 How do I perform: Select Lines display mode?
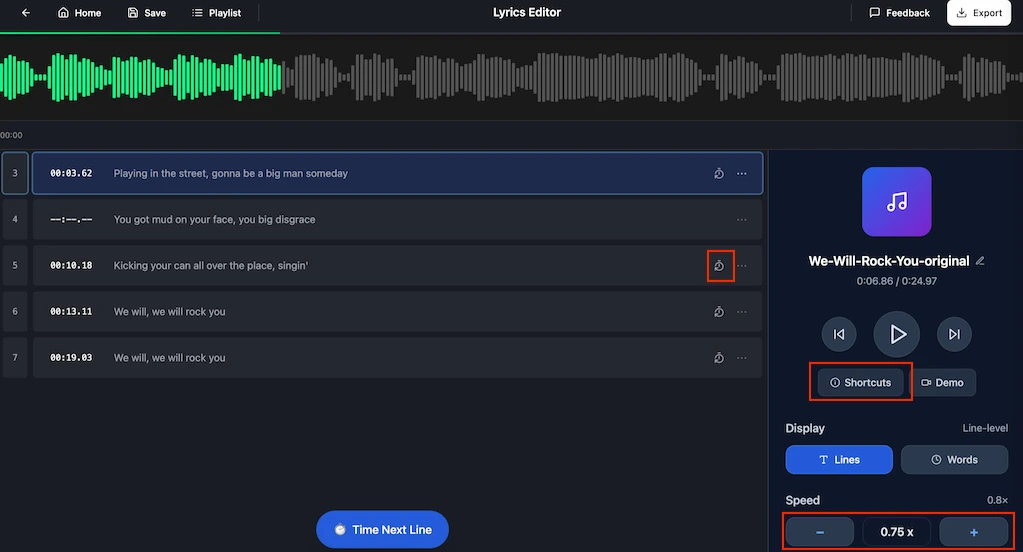pyautogui.click(x=838, y=460)
